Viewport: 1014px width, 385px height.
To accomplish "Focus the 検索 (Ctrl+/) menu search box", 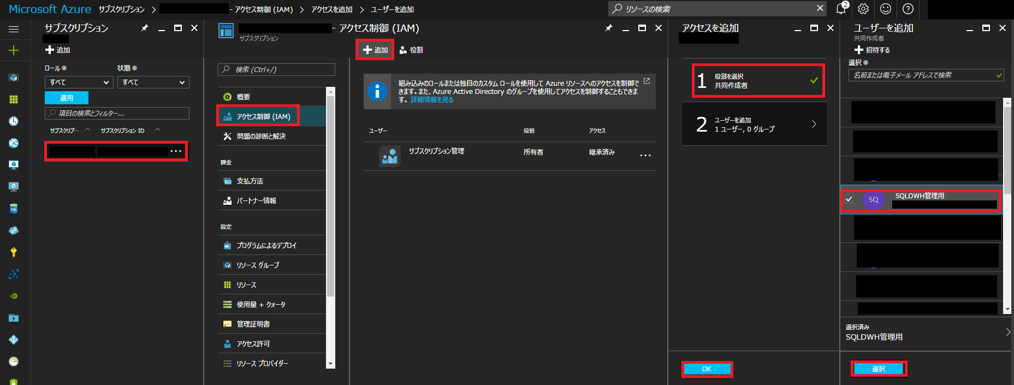I will pyautogui.click(x=277, y=69).
